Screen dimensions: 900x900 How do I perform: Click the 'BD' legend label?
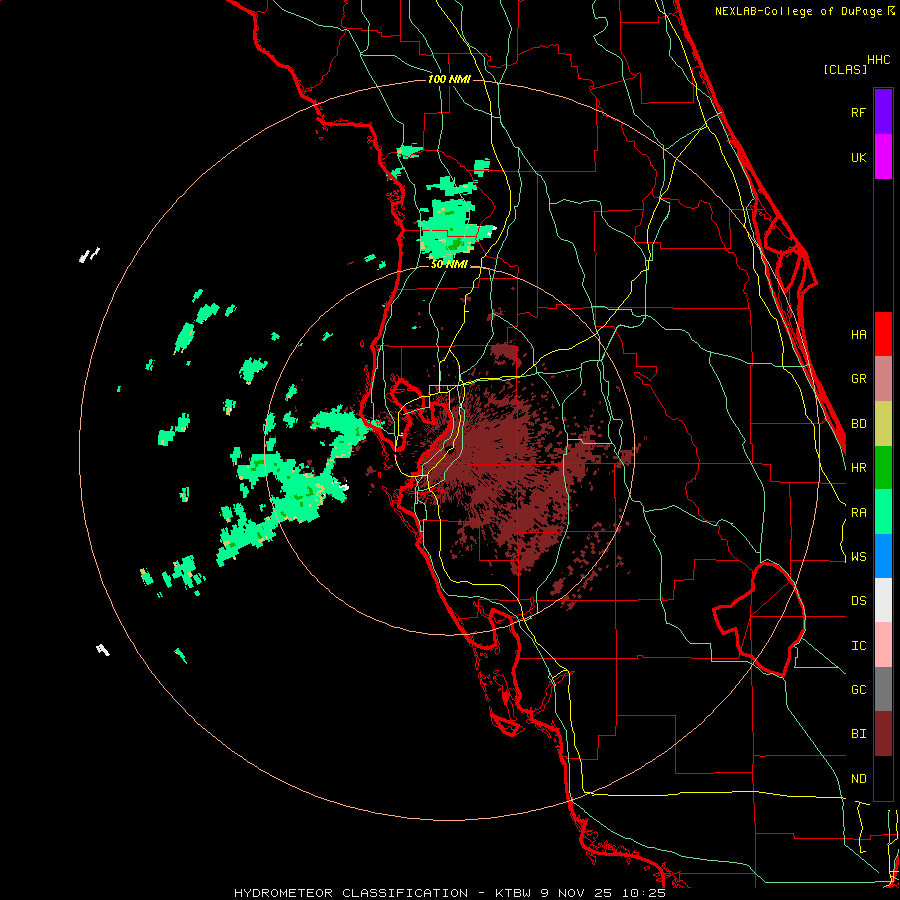pyautogui.click(x=858, y=424)
